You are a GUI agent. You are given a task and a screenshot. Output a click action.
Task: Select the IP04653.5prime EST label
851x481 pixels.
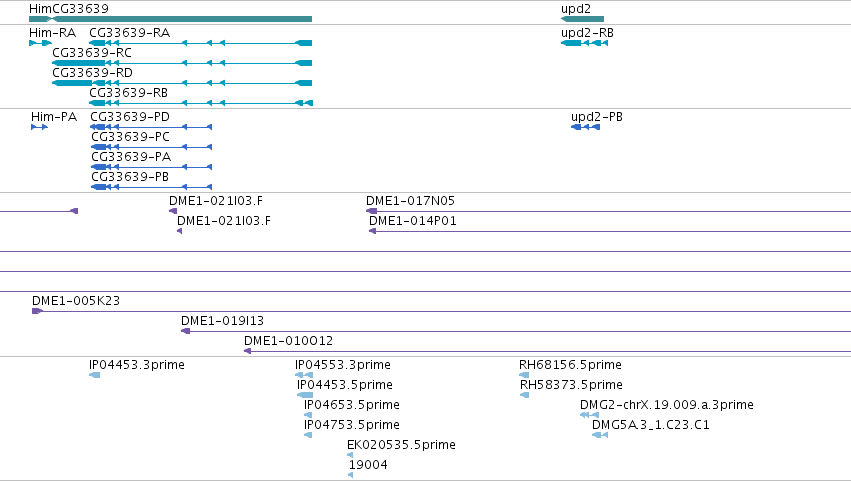click(x=352, y=405)
